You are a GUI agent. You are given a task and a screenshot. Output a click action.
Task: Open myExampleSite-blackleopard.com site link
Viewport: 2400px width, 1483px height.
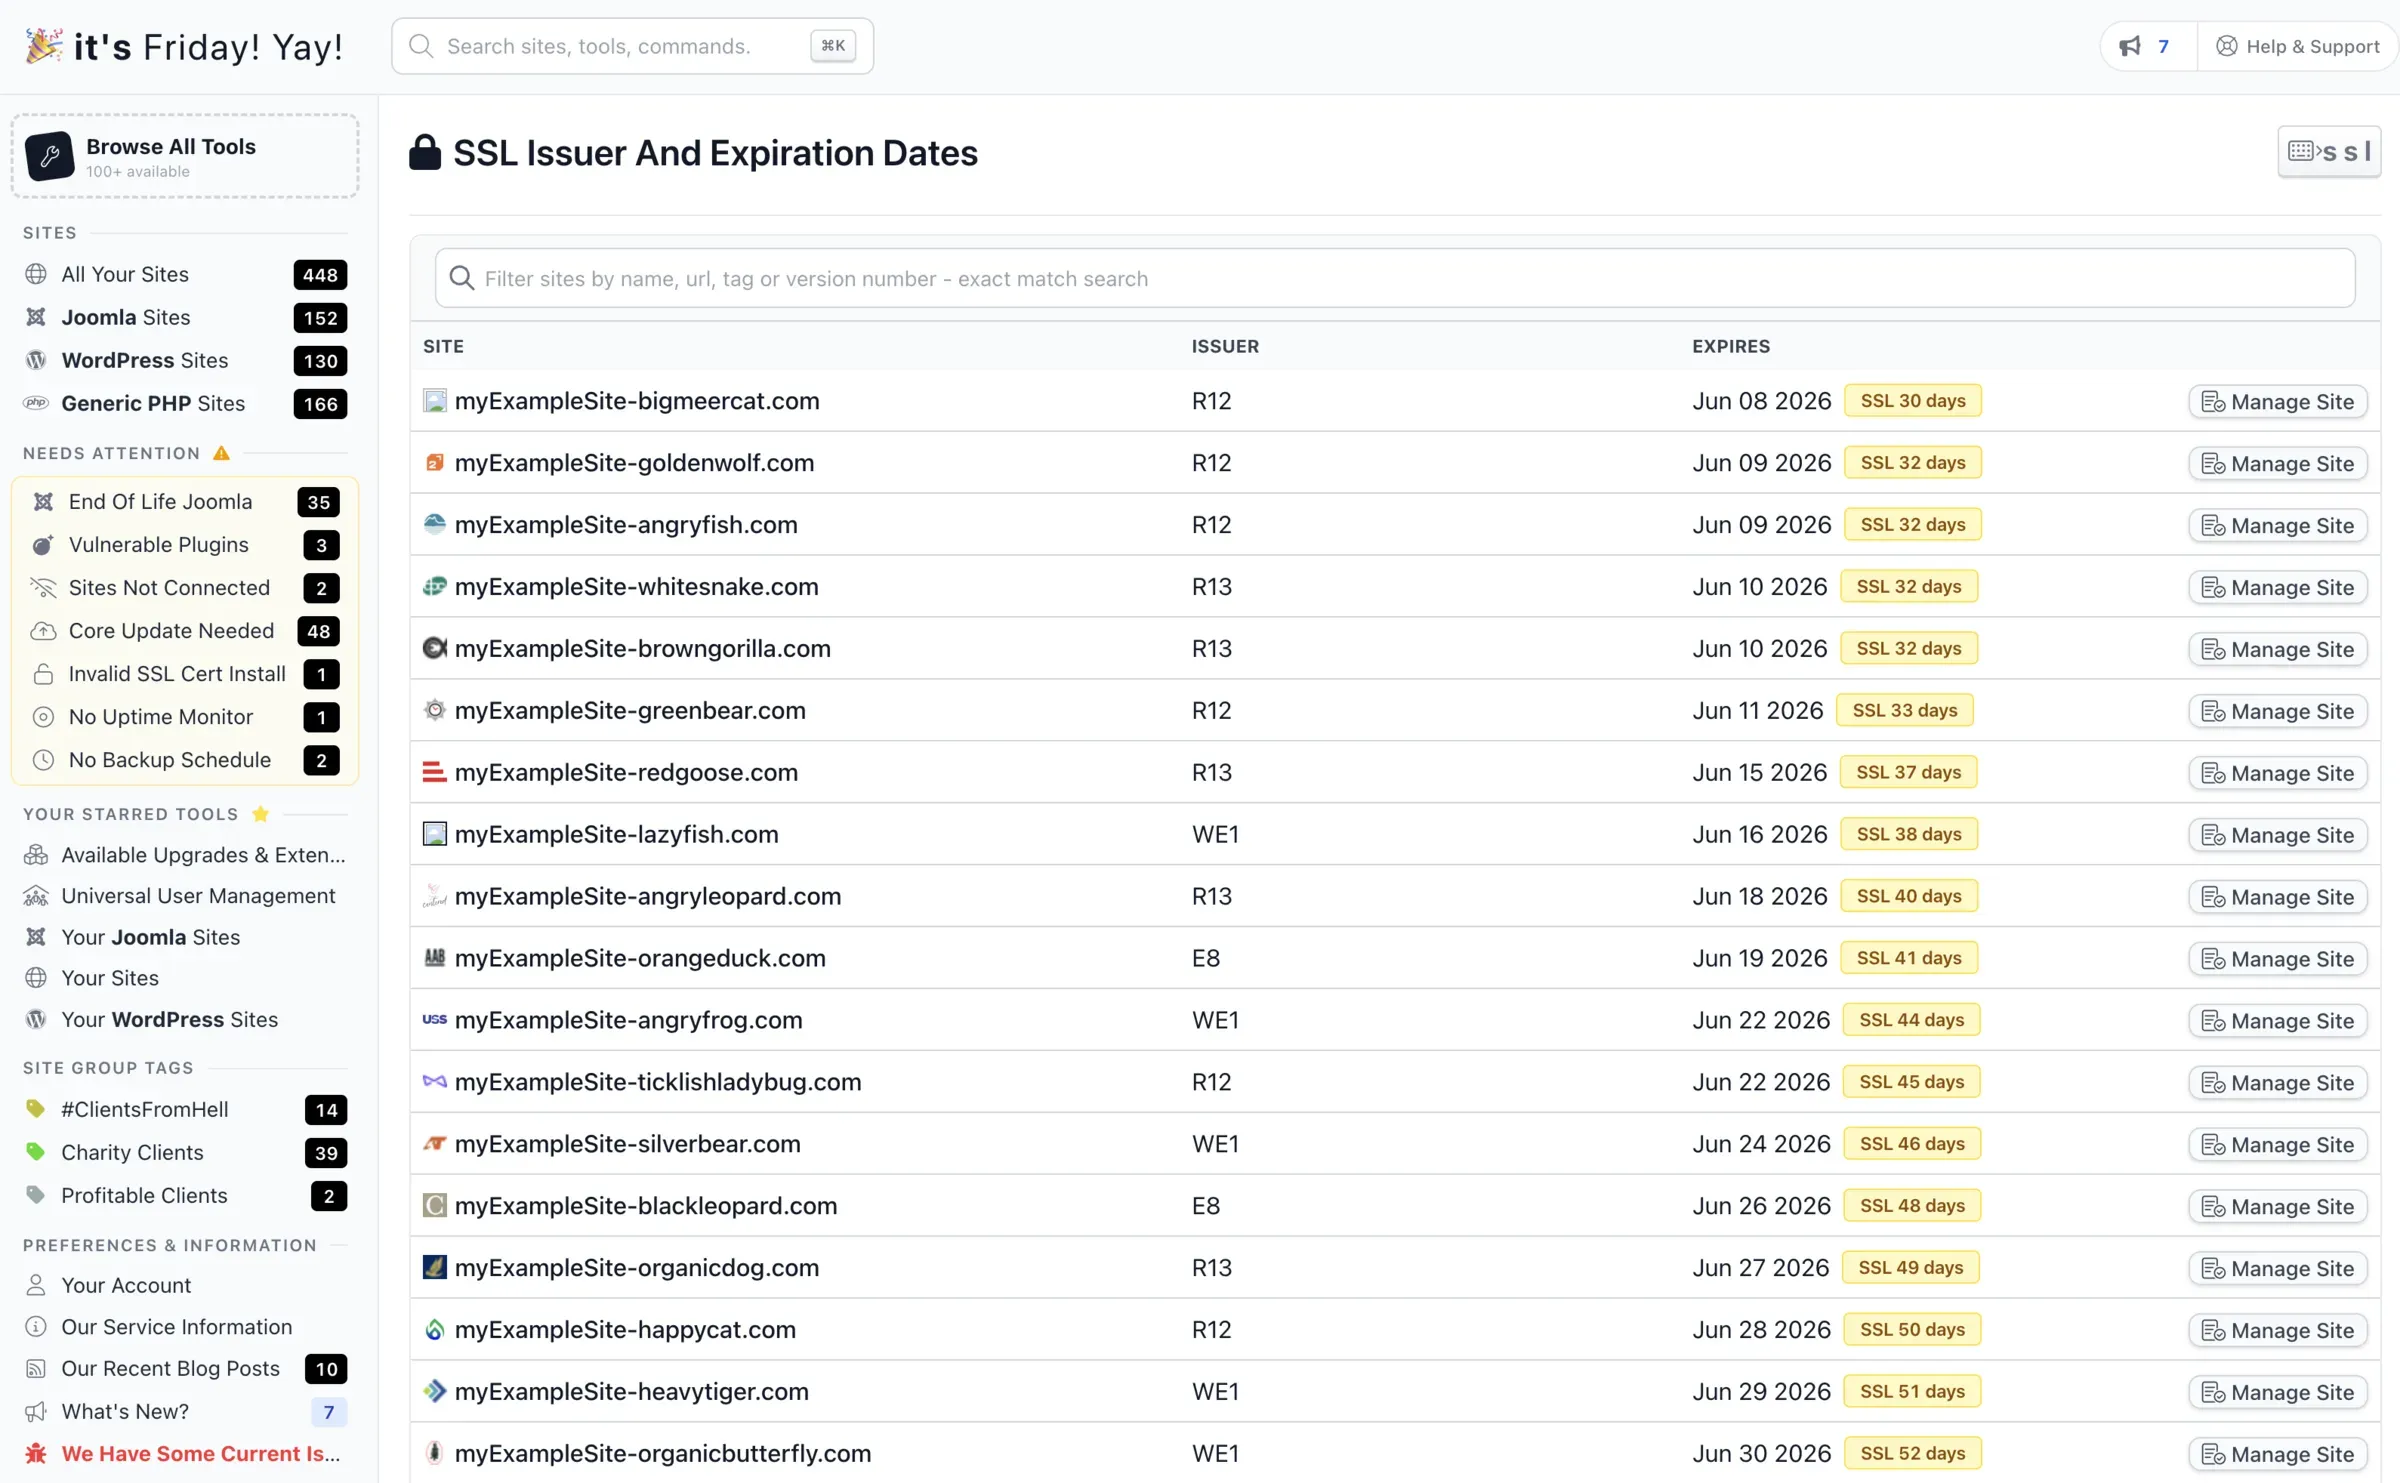tap(646, 1206)
